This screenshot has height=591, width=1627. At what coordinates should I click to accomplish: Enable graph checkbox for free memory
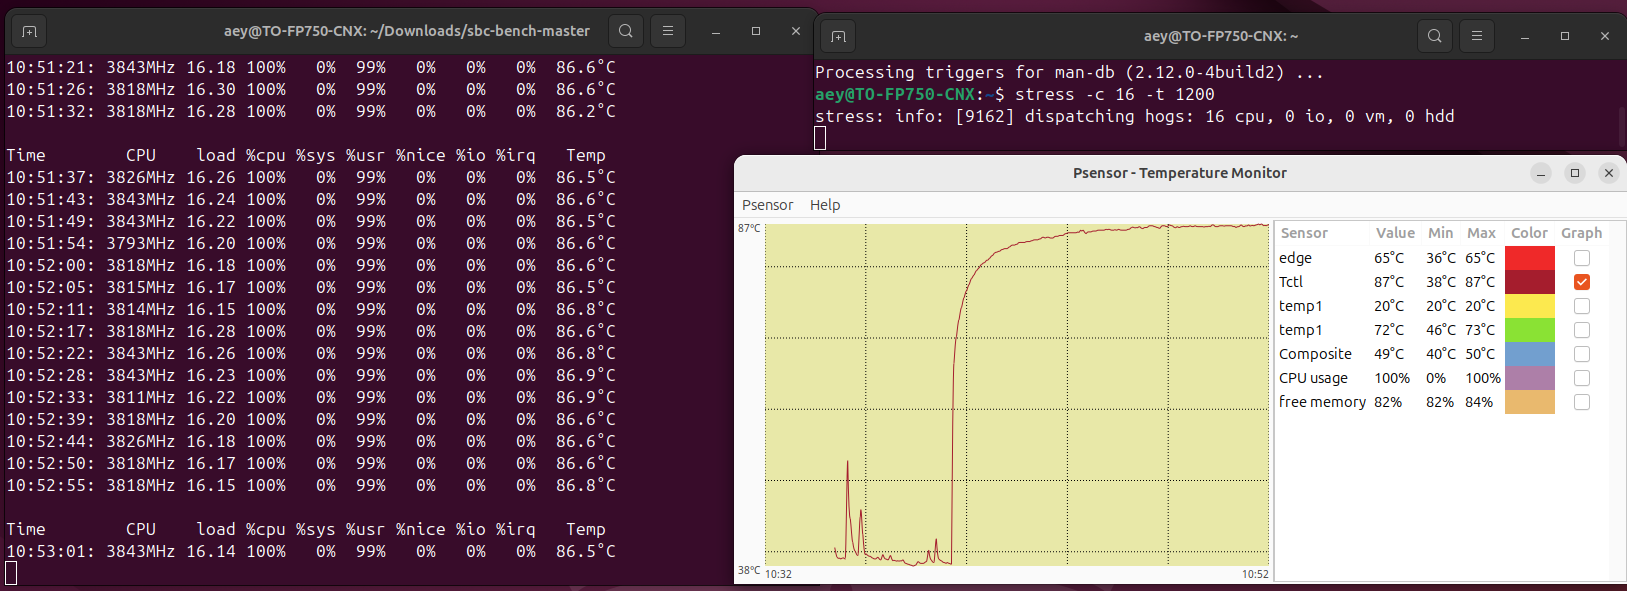point(1582,402)
